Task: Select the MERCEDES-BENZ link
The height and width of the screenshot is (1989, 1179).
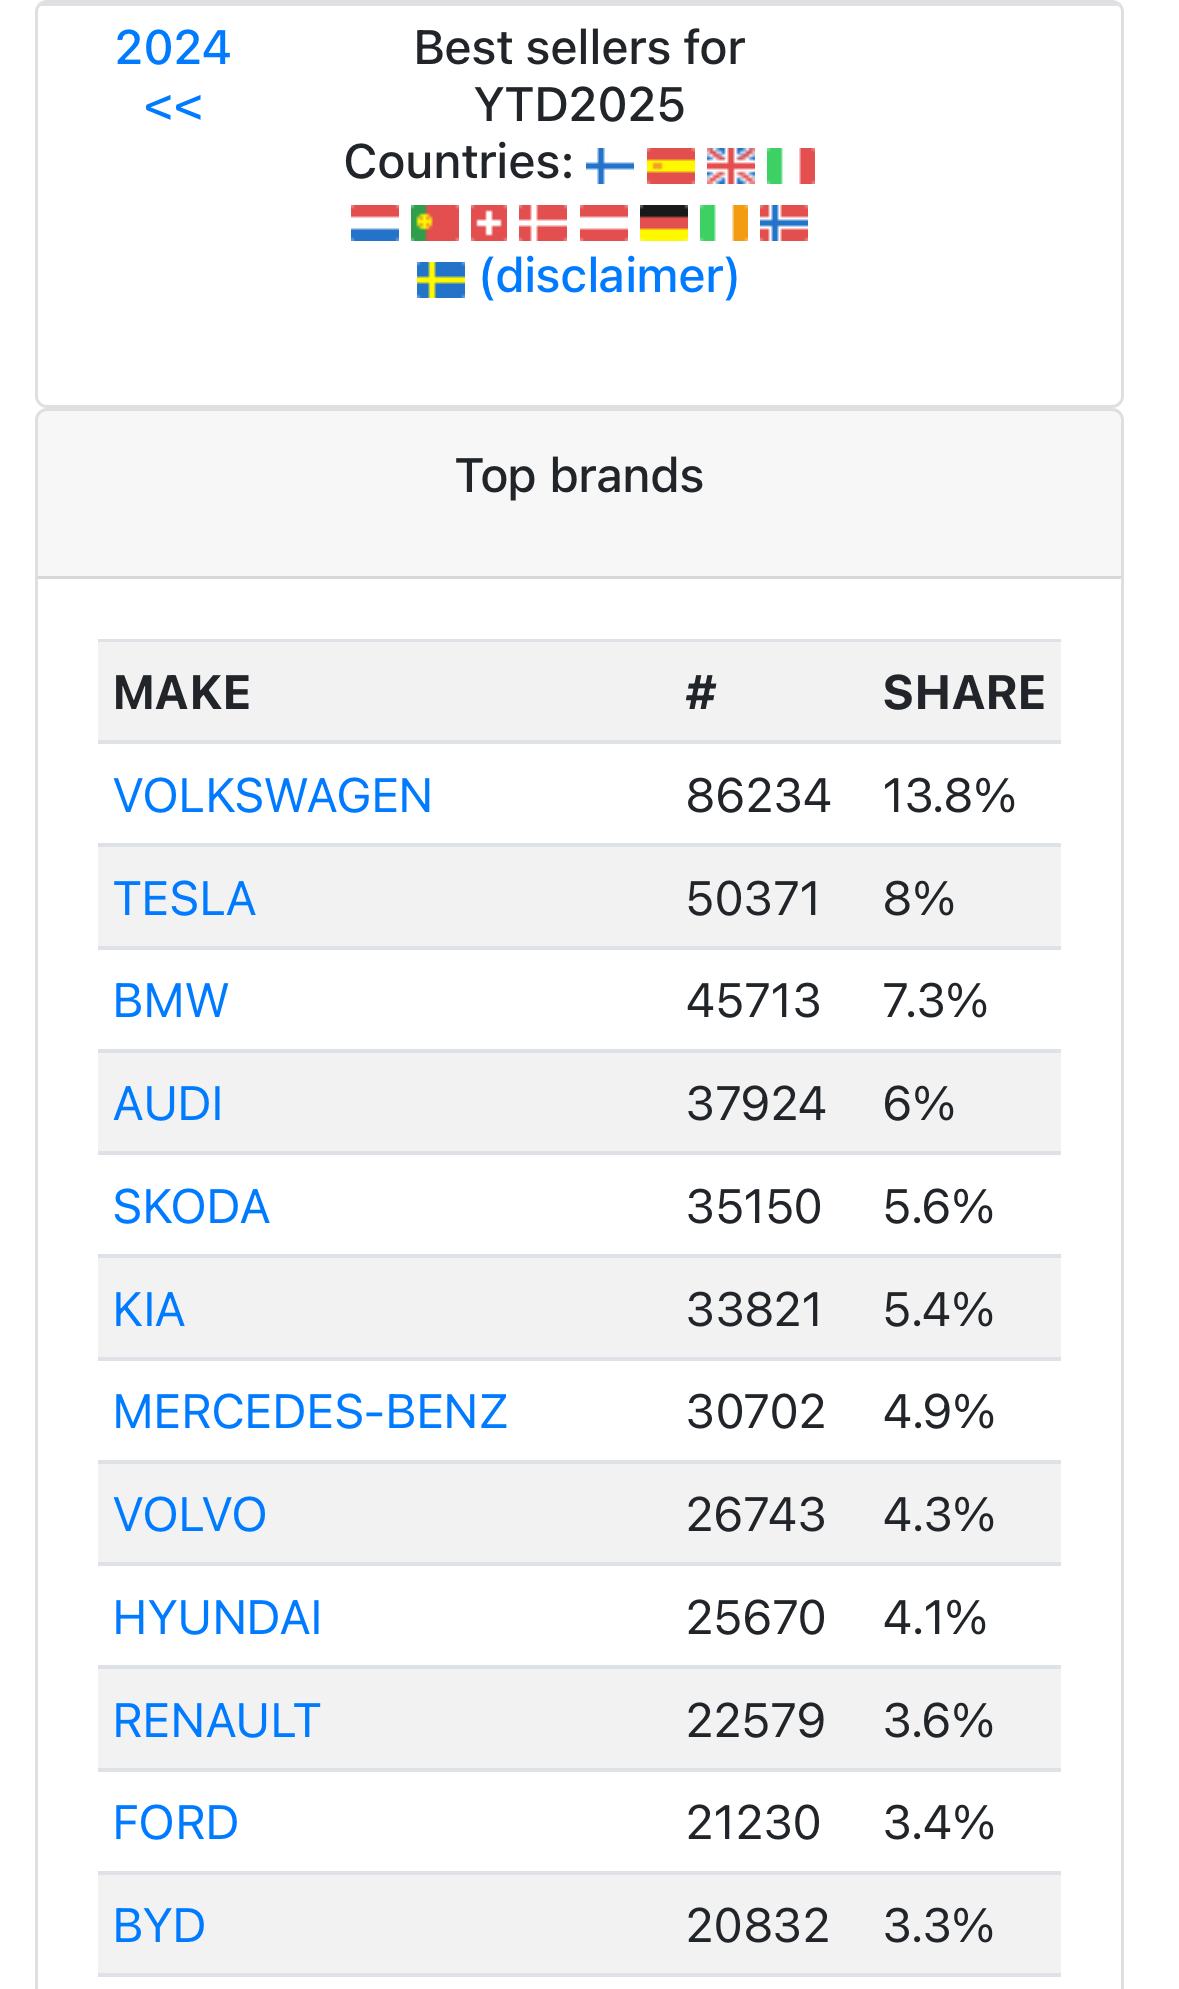Action: (x=310, y=1412)
